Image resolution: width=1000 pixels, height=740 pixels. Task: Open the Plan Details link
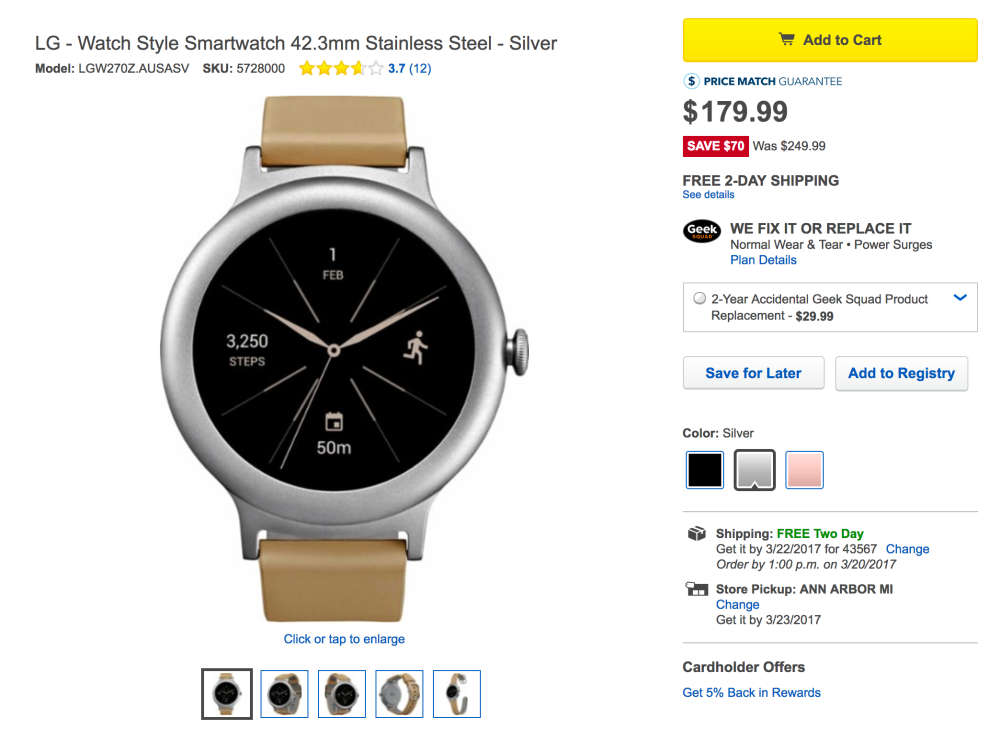(x=763, y=260)
